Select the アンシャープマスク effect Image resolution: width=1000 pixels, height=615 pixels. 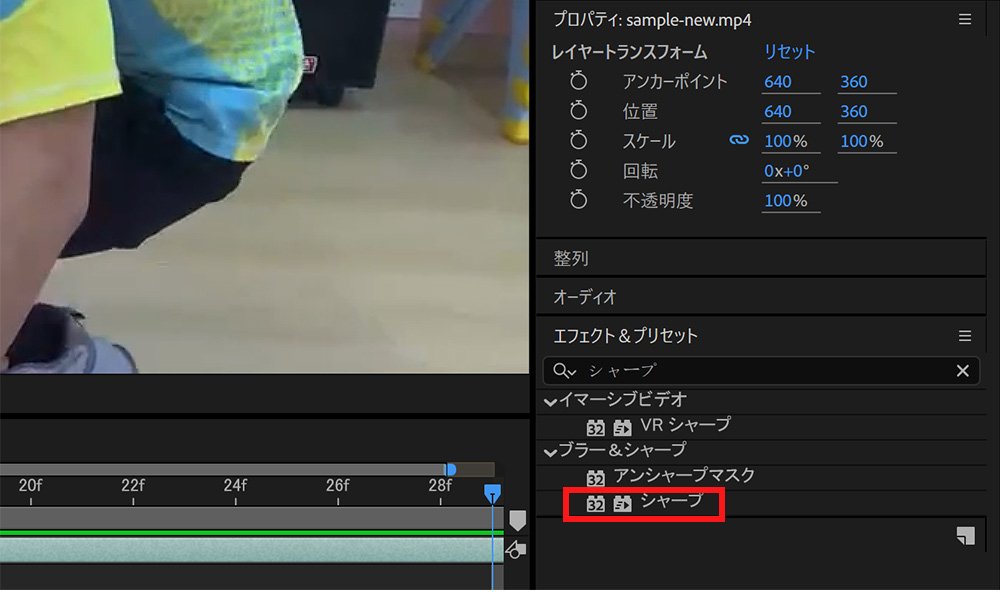684,475
